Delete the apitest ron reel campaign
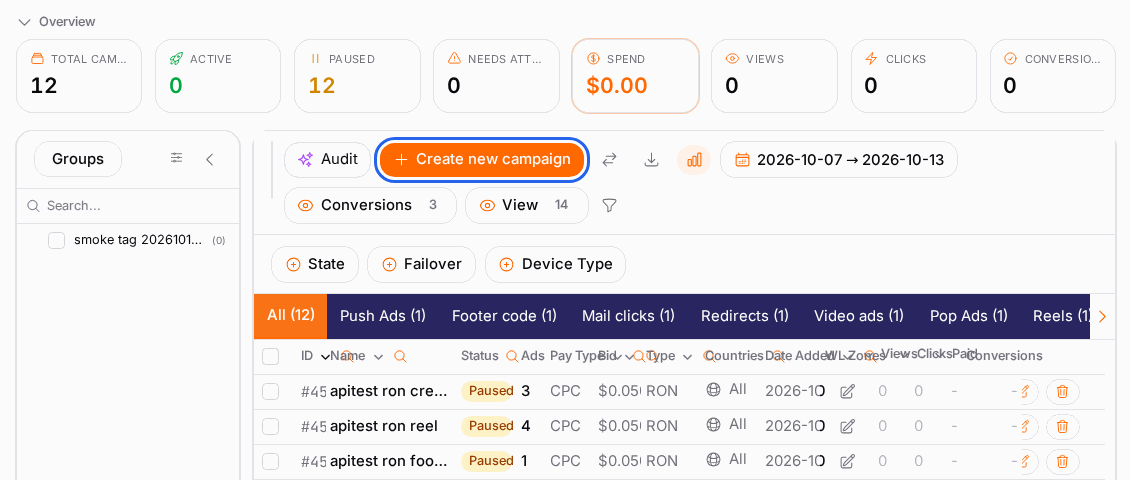This screenshot has width=1130, height=480. click(1062, 426)
